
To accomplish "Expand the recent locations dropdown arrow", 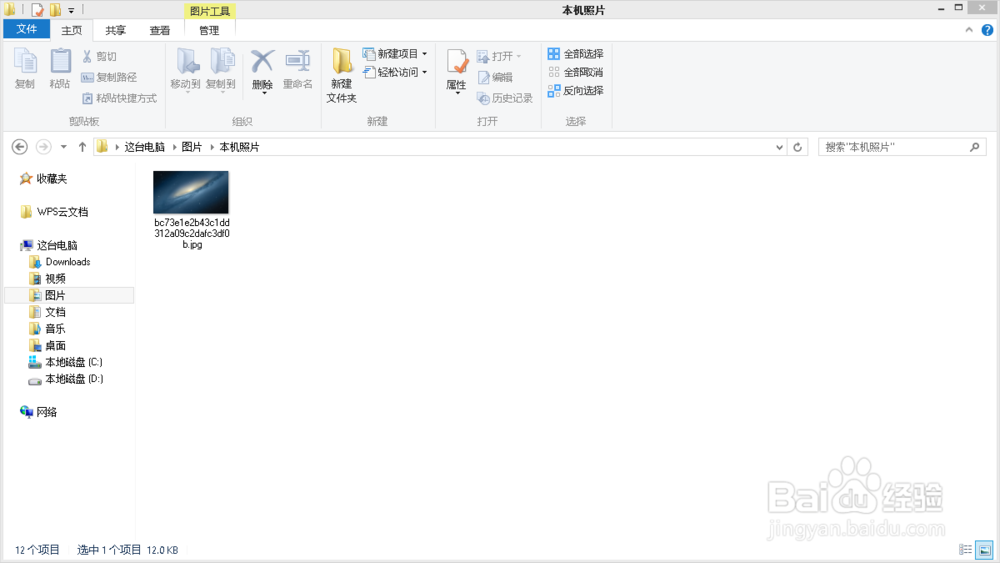I will 64,147.
